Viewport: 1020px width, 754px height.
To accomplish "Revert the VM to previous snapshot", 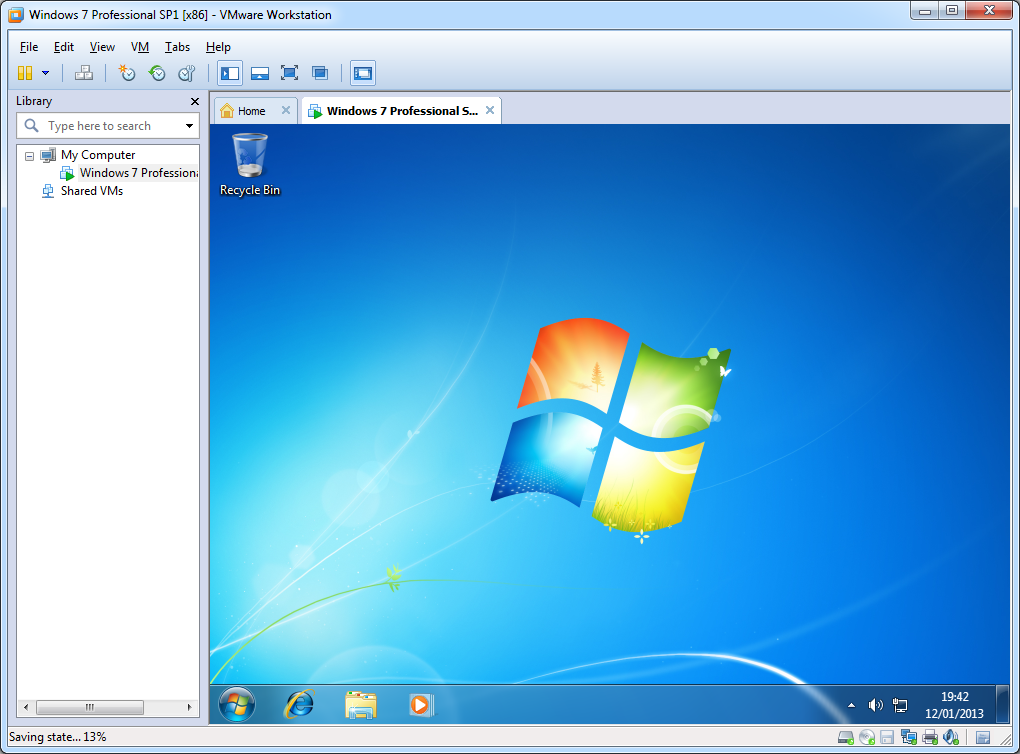I will tap(156, 73).
